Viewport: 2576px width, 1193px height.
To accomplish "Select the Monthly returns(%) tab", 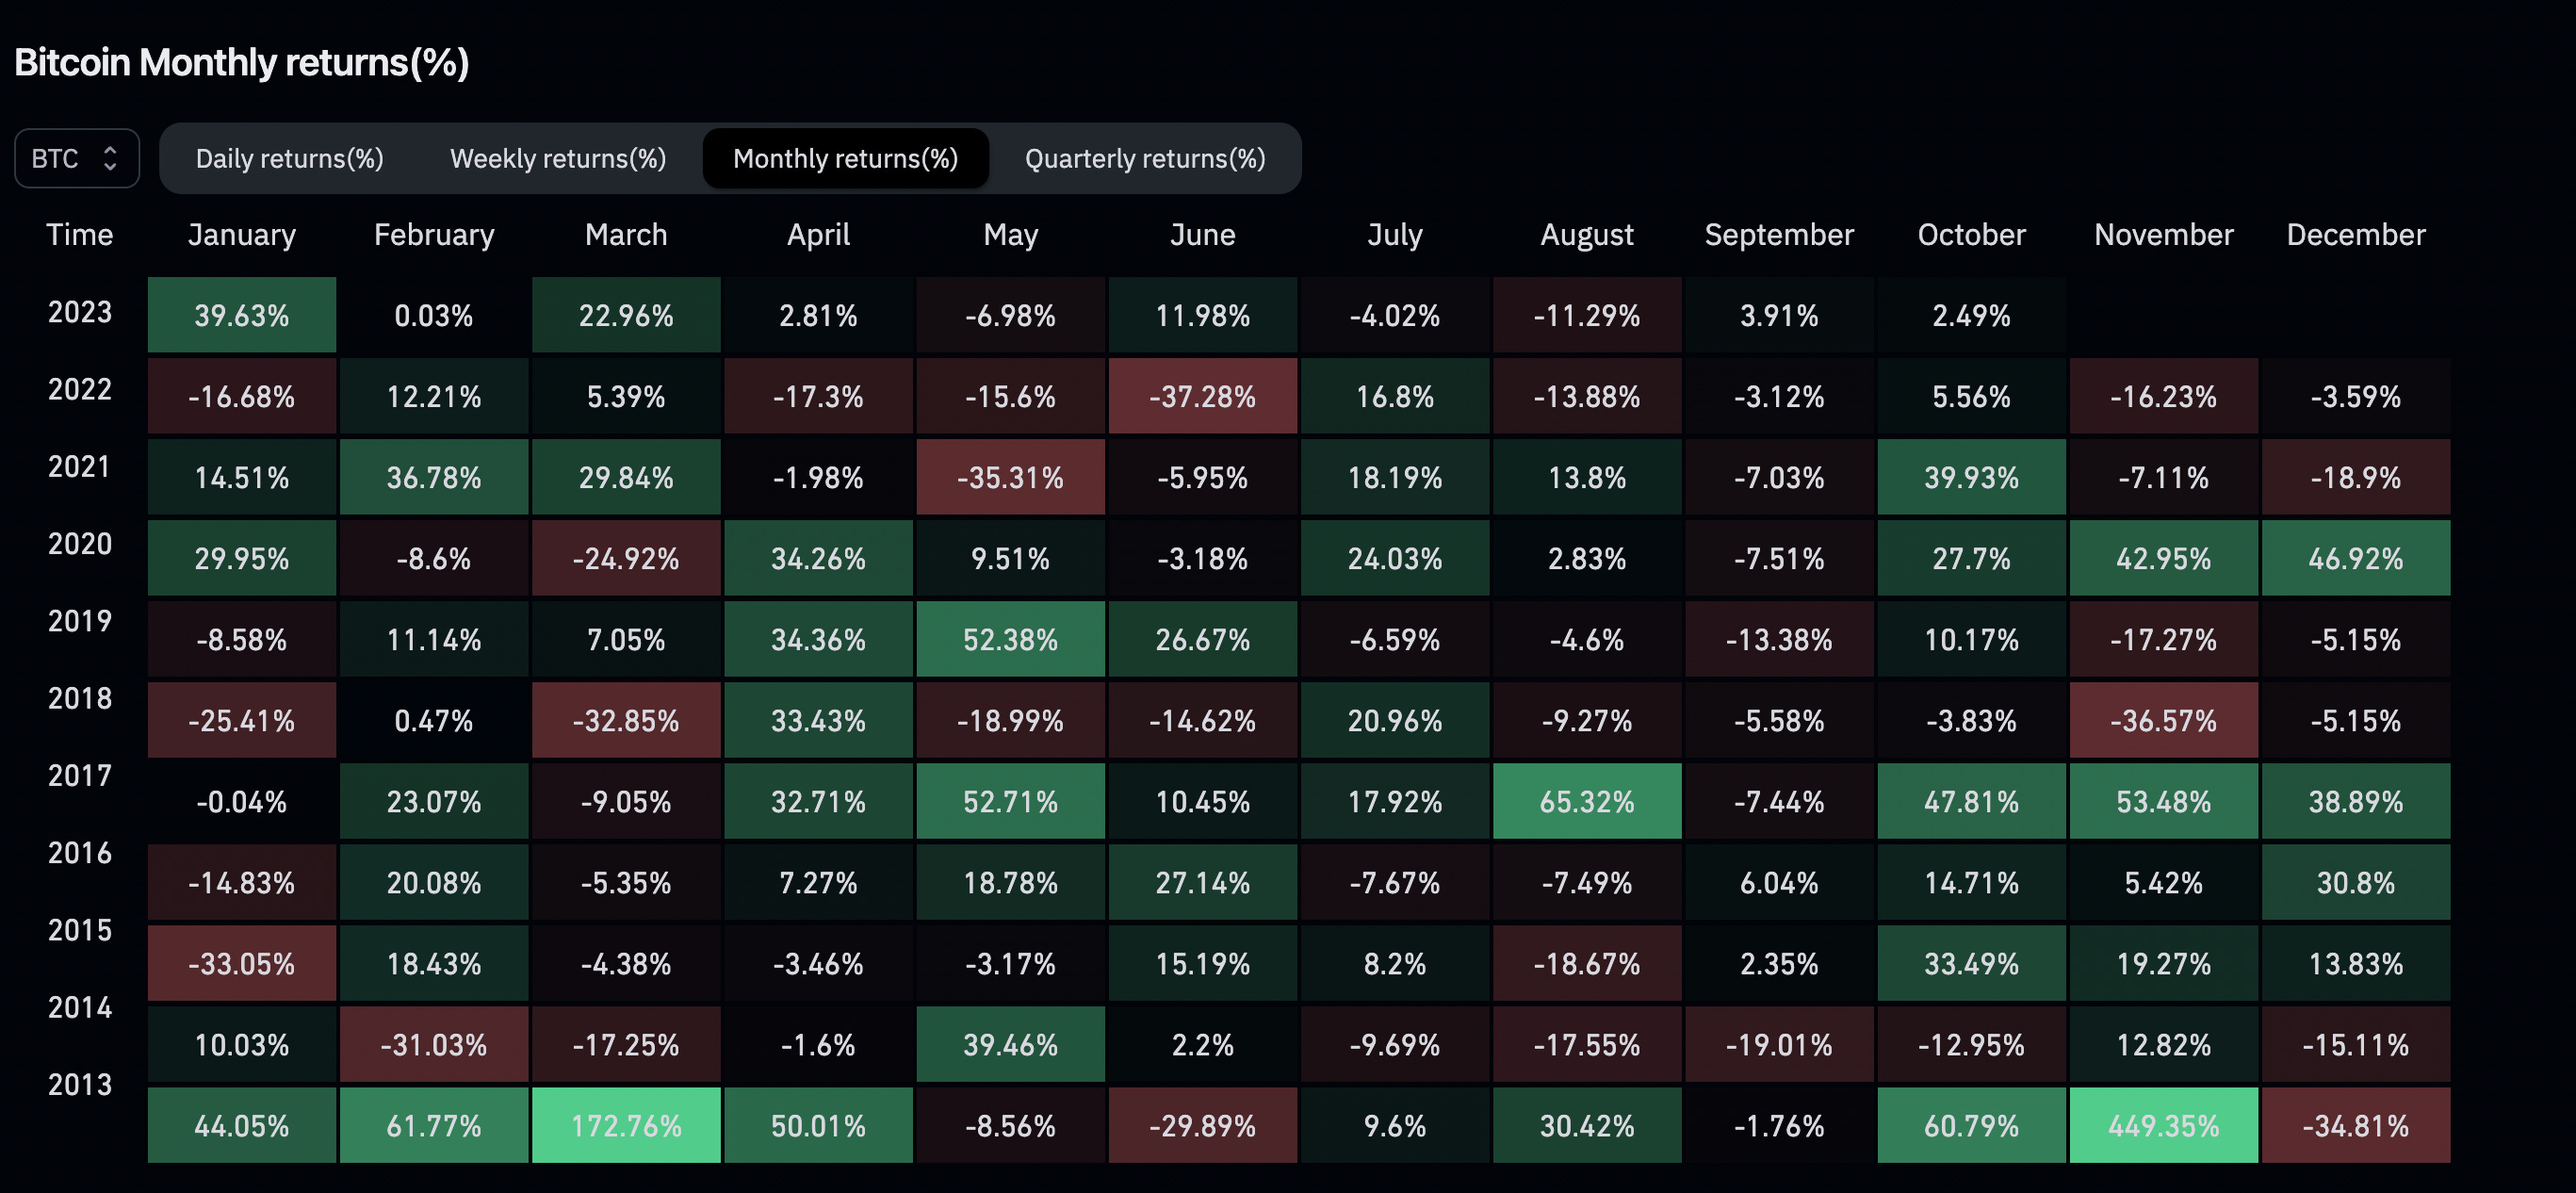I will (845, 157).
